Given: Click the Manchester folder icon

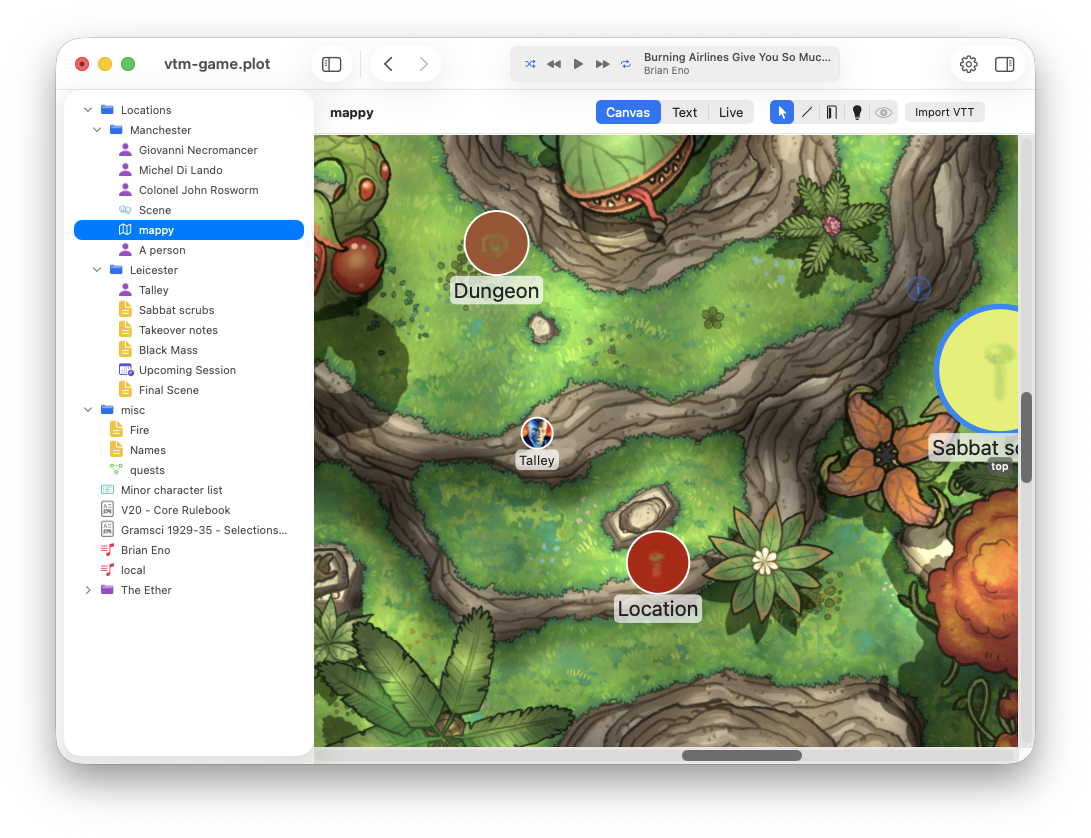Looking at the screenshot, I should pos(116,129).
